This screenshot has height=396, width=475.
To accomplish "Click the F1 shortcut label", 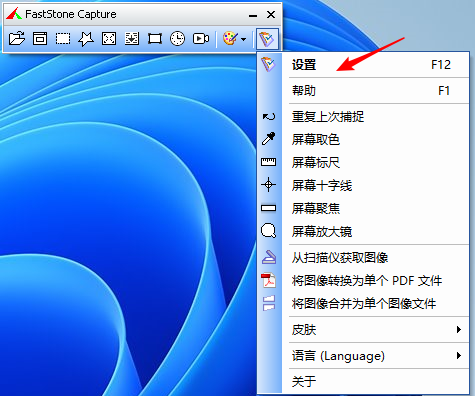I will click(x=444, y=90).
